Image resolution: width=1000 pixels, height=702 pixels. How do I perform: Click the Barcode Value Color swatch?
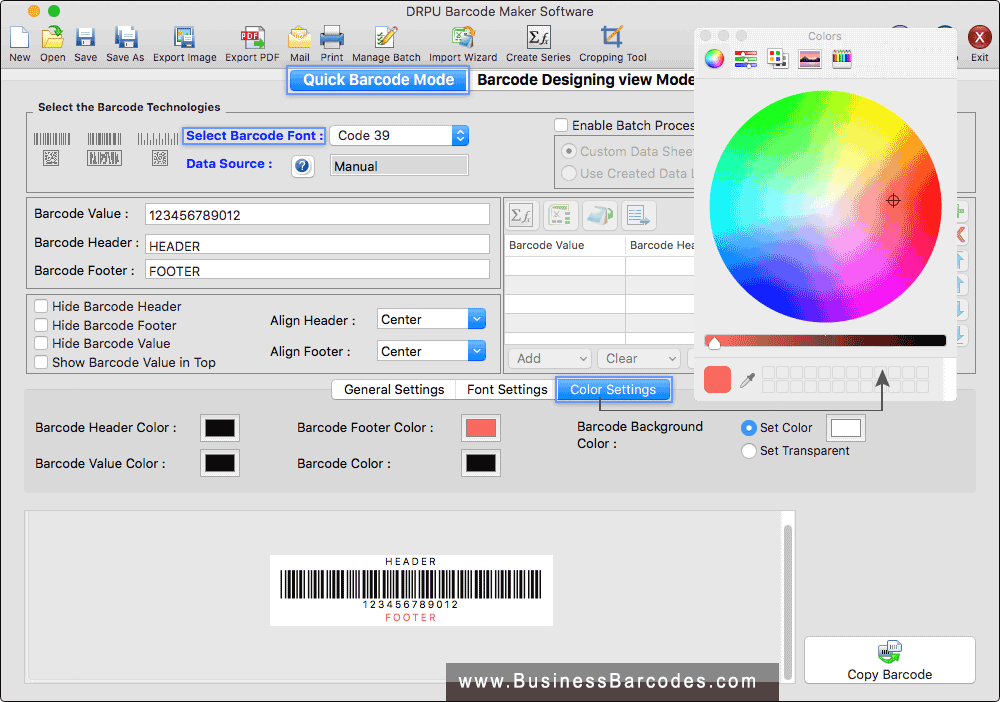point(220,464)
